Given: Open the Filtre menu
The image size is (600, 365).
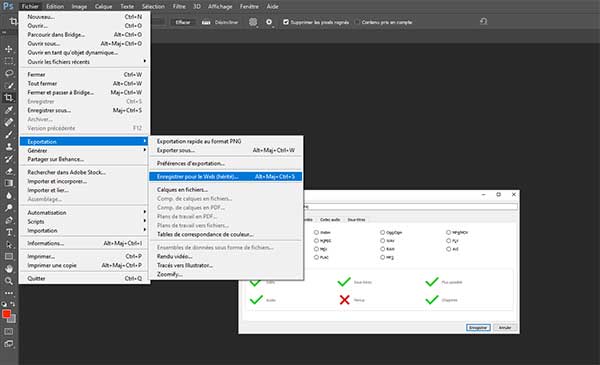Looking at the screenshot, I should click(x=179, y=6).
